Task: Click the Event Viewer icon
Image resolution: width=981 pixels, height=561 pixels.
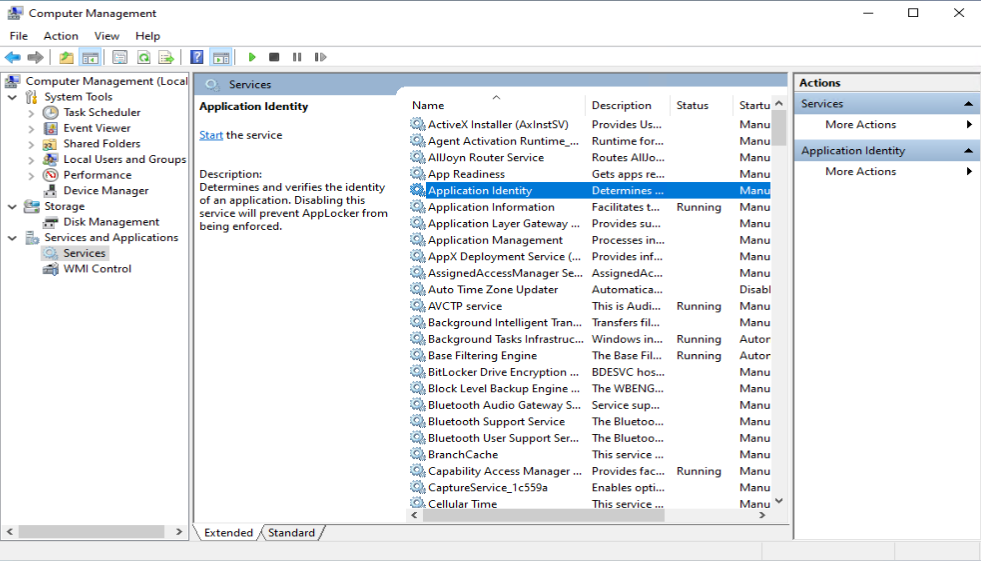Action: pos(51,128)
